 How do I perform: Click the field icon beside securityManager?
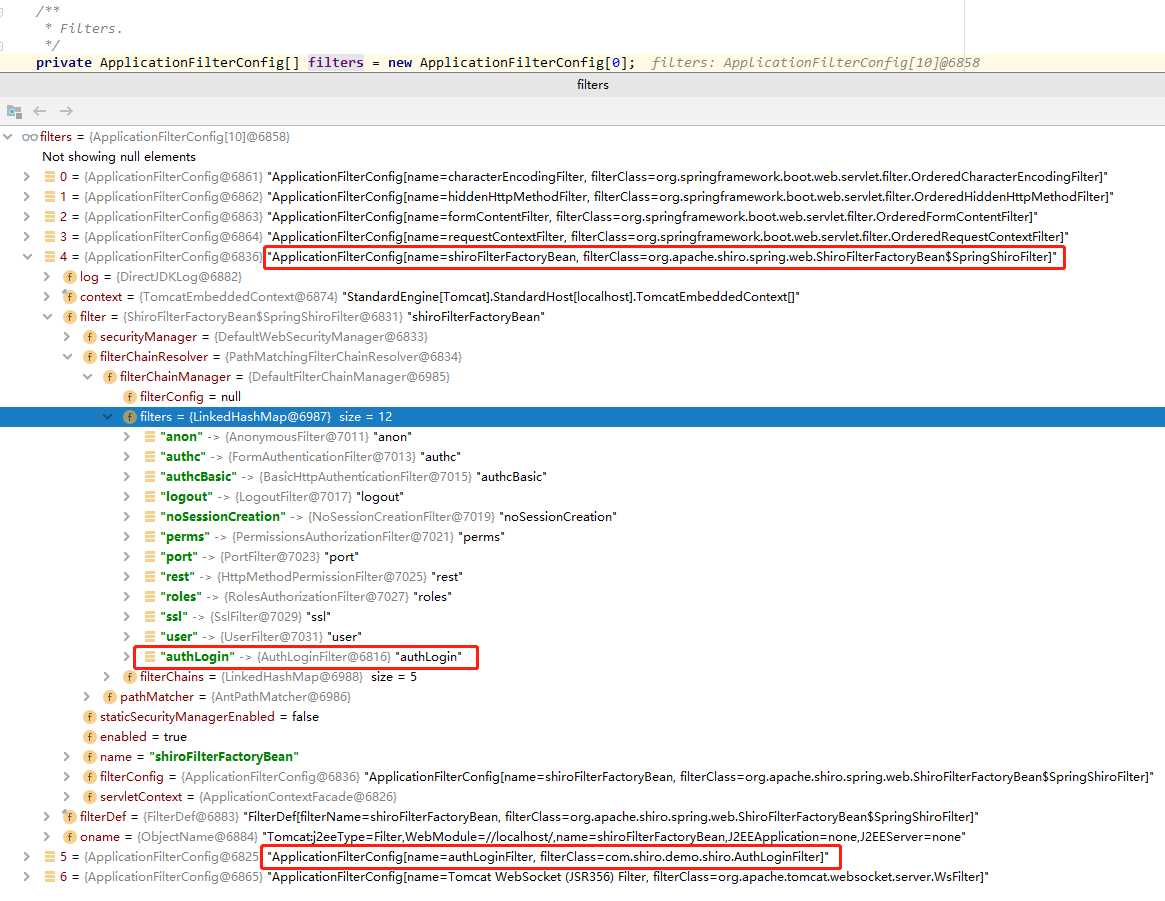click(89, 337)
